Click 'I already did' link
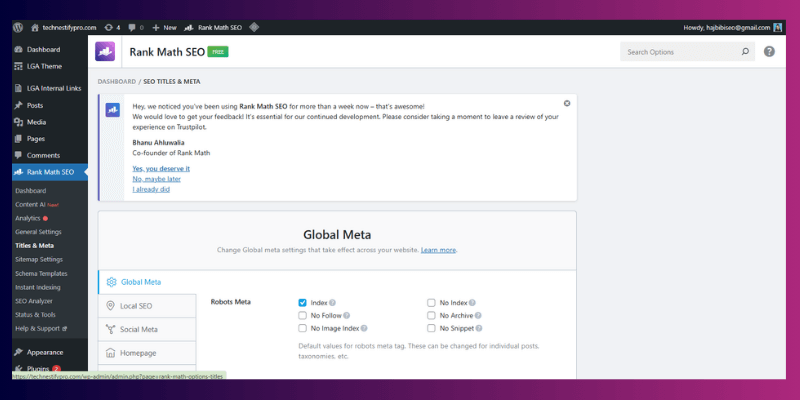 (151, 189)
